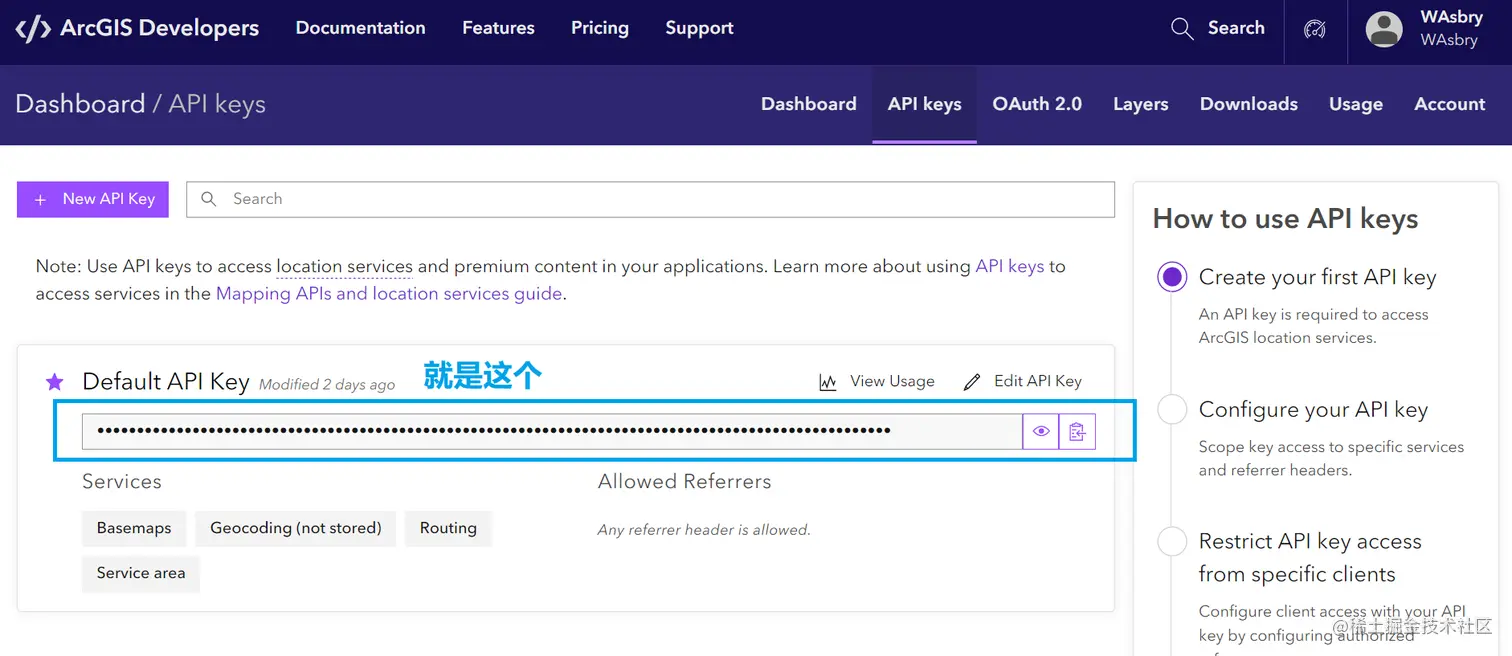Open the Support menu
1512x656 pixels.
click(x=699, y=28)
